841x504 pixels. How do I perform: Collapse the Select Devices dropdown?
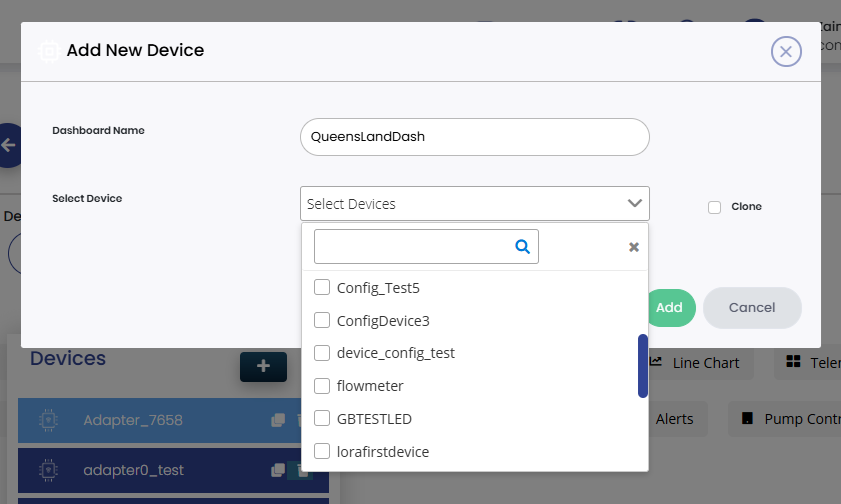(x=634, y=204)
